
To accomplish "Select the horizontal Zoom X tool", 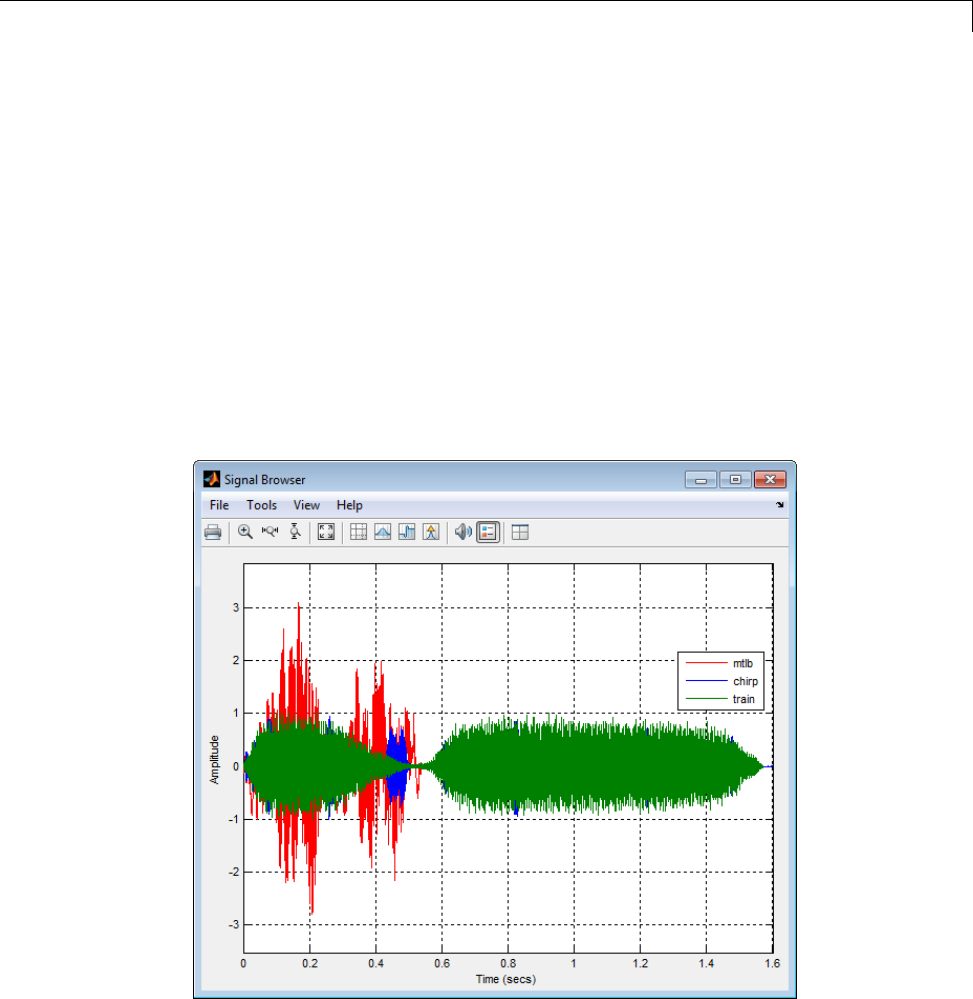I will click(270, 532).
